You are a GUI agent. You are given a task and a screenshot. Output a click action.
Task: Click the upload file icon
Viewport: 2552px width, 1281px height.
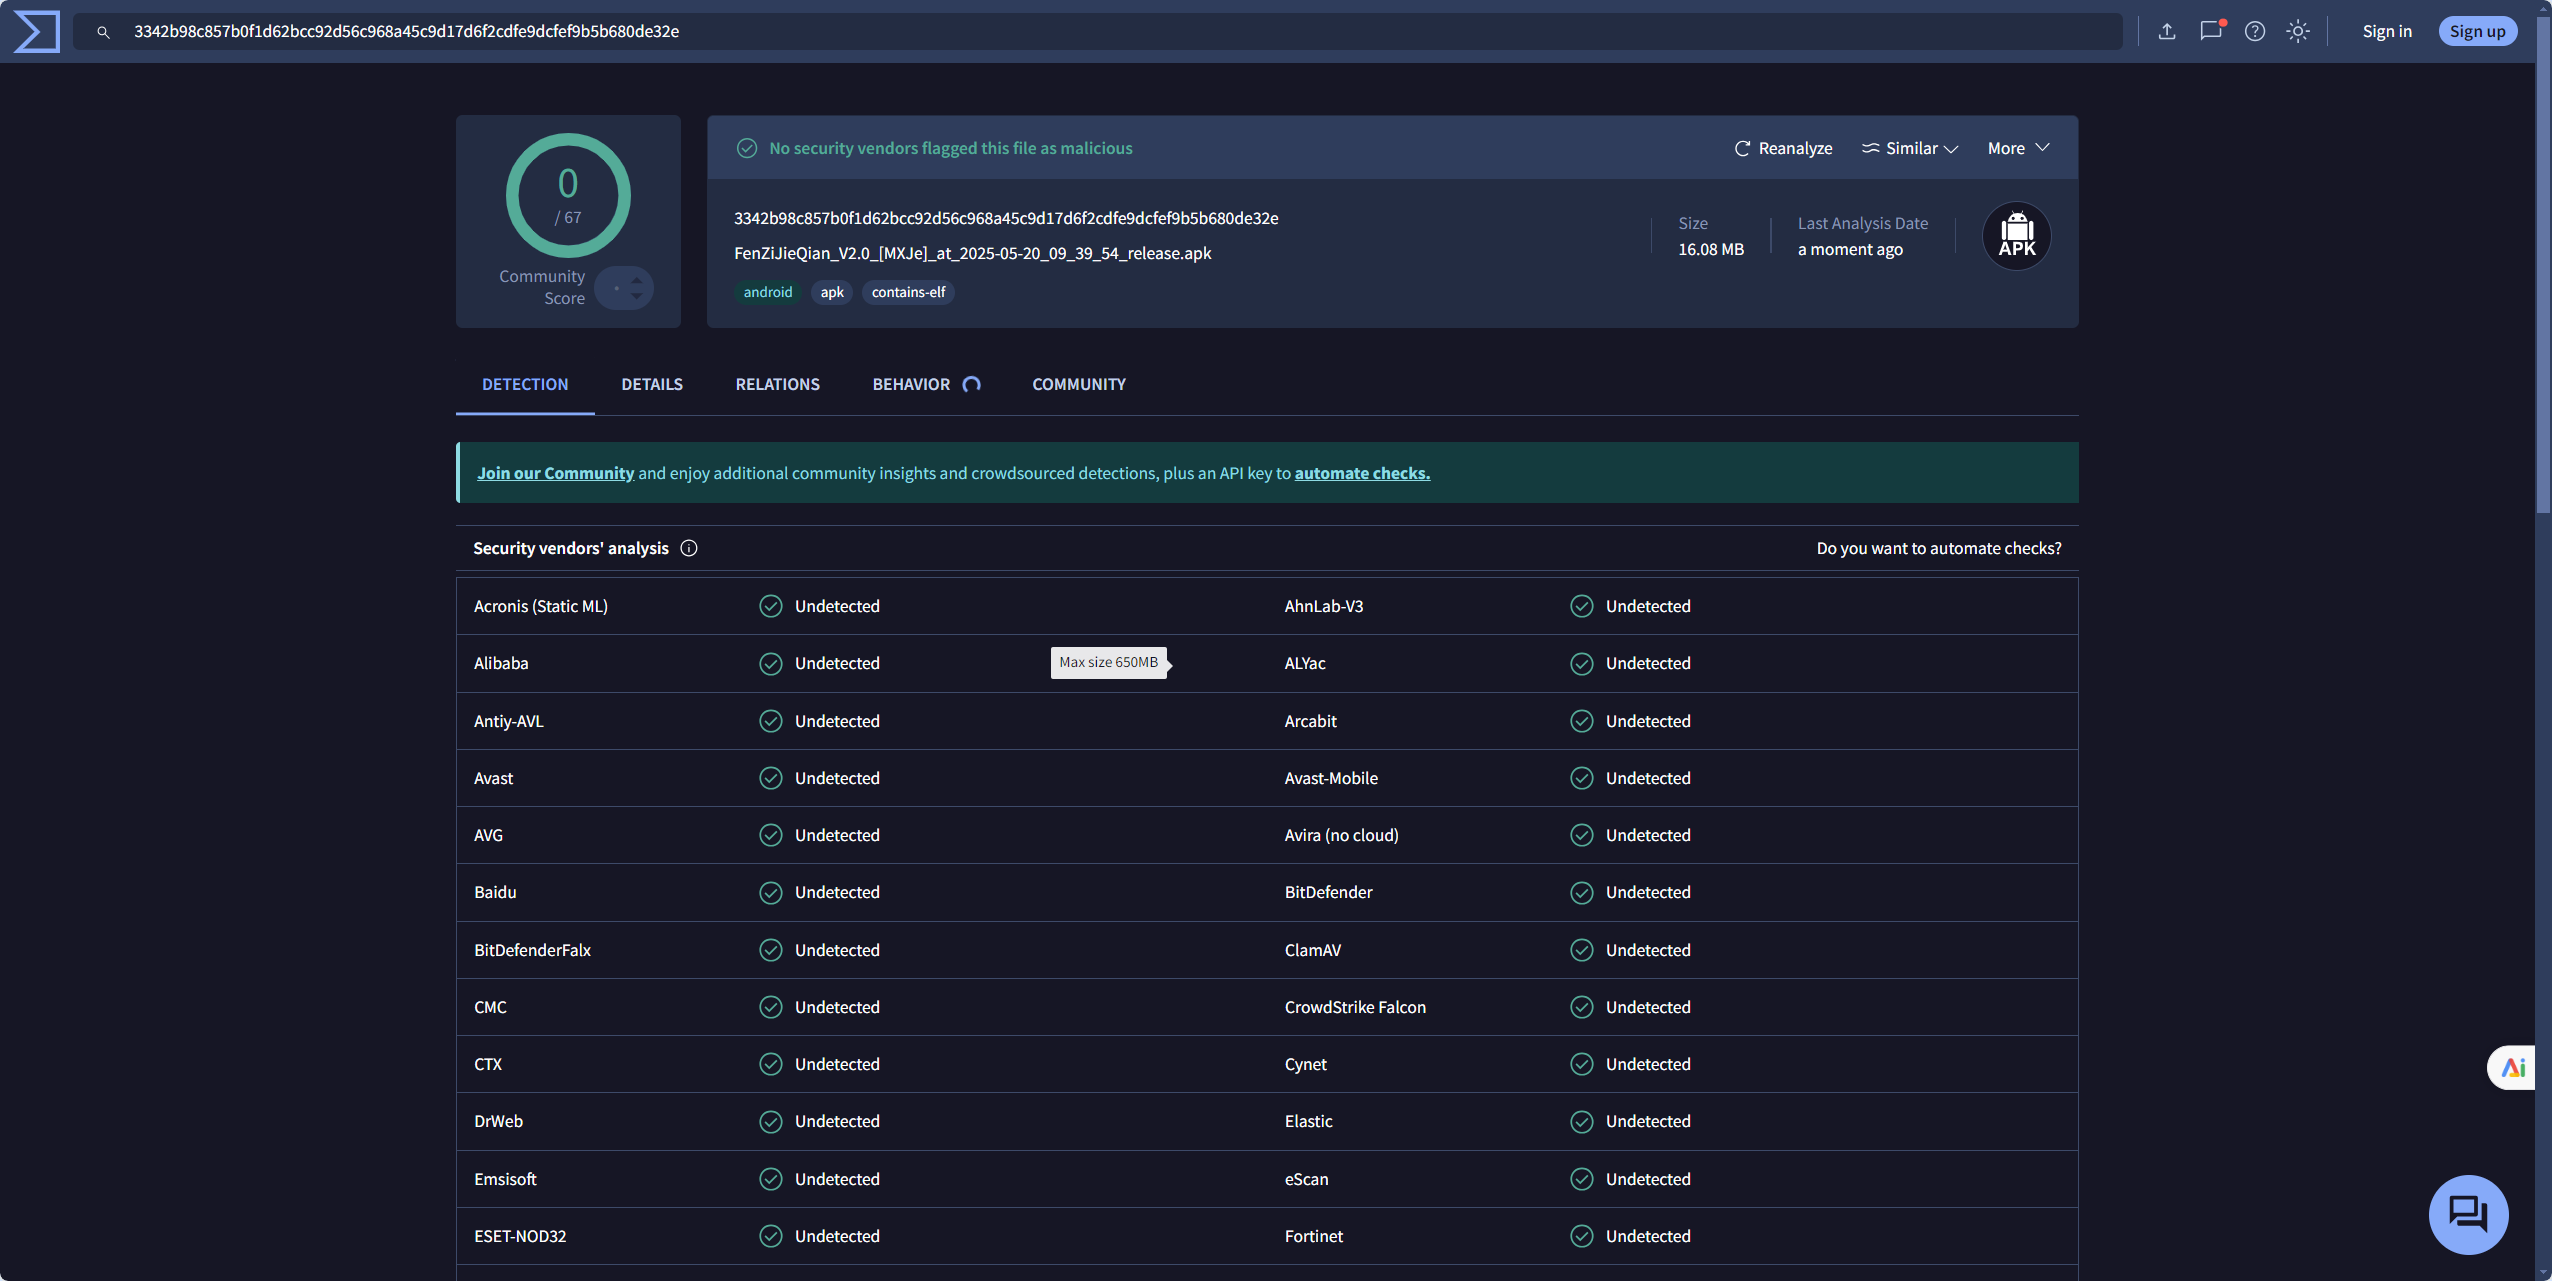coord(2167,32)
